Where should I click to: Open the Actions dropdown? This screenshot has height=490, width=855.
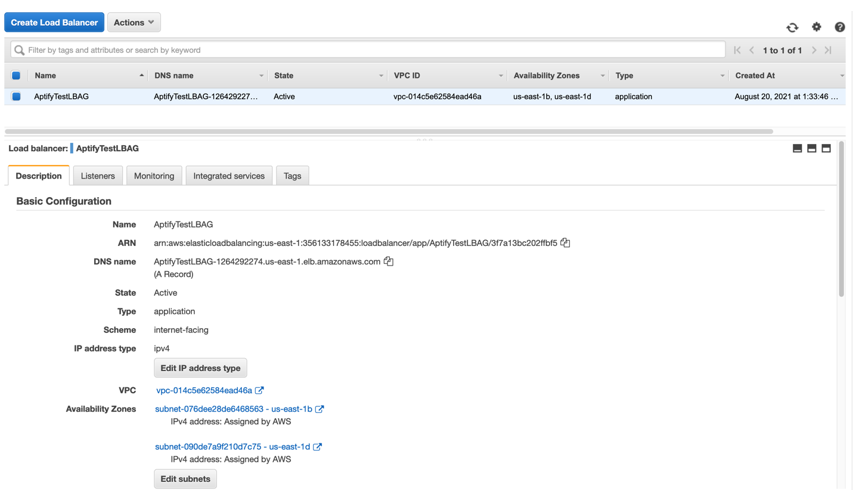134,22
